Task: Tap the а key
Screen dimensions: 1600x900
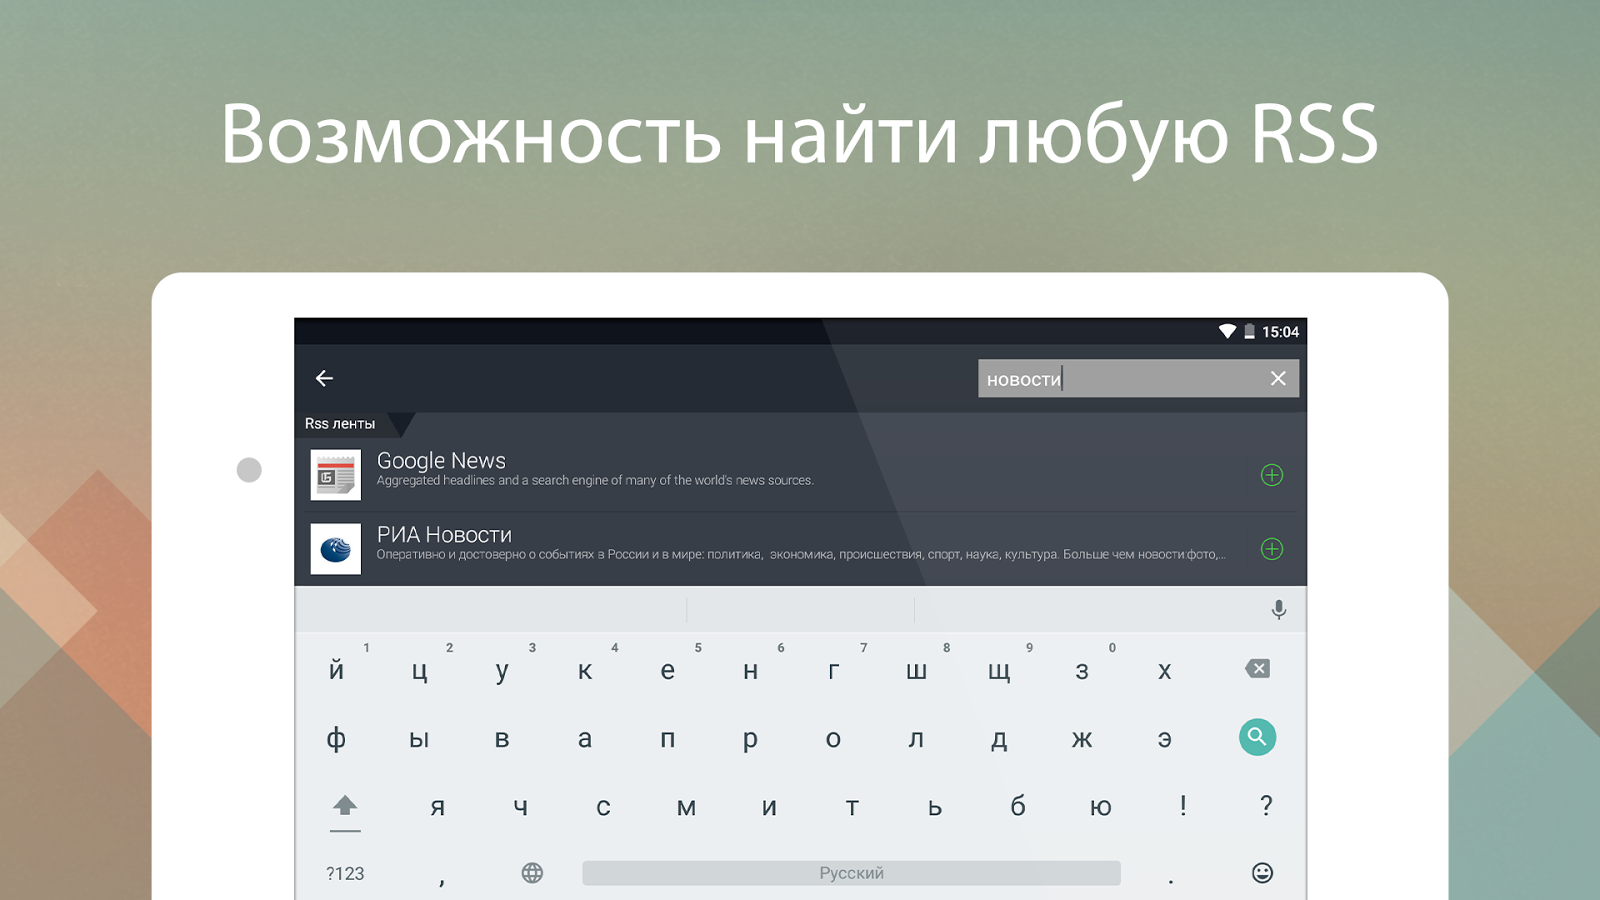Action: 585,739
